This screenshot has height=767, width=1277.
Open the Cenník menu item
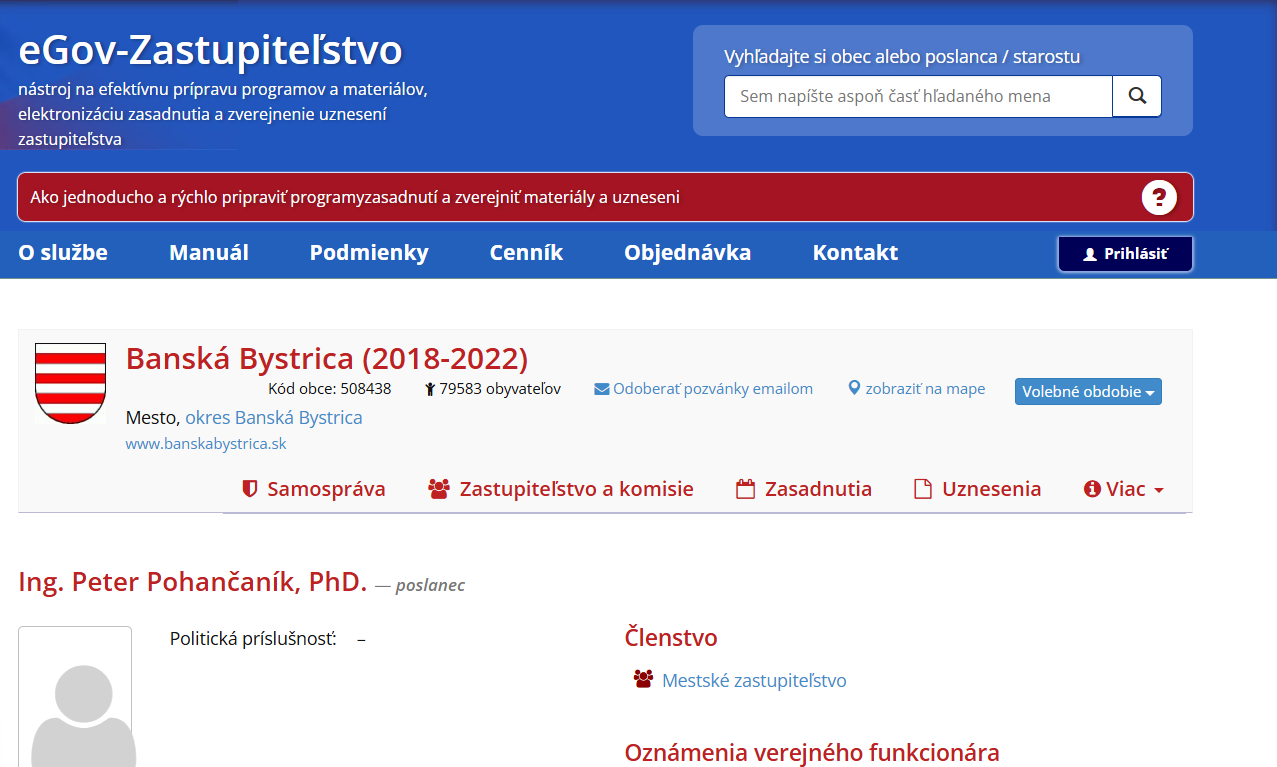[526, 253]
